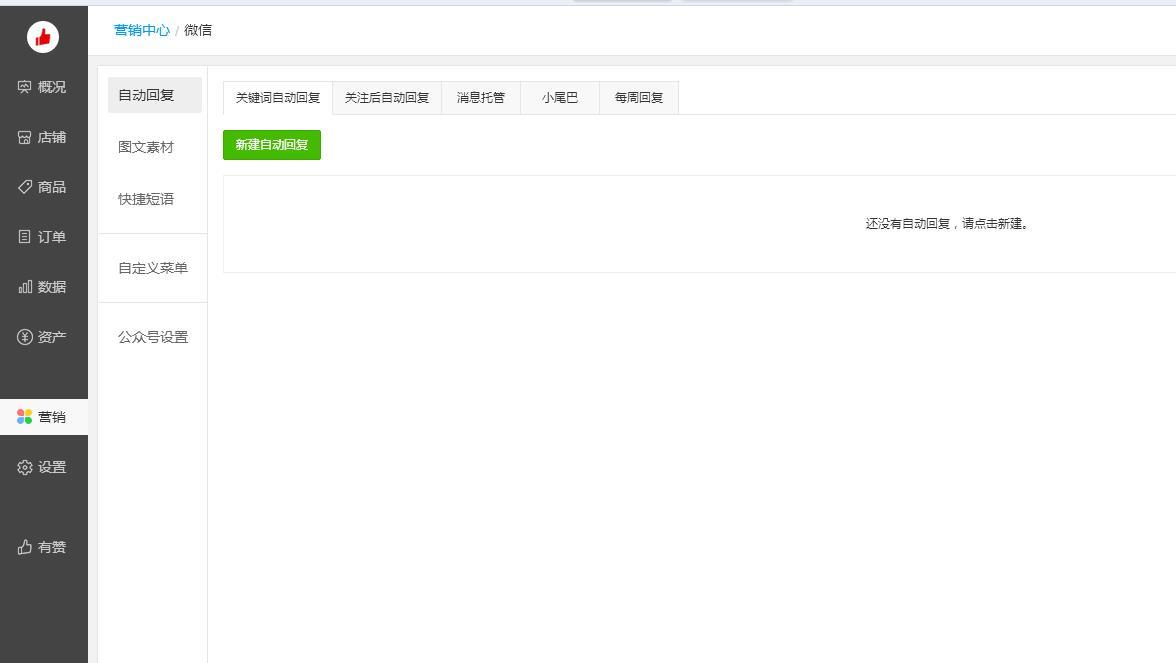
Task: Open the 数据 bar chart icon
Action: click(25, 286)
